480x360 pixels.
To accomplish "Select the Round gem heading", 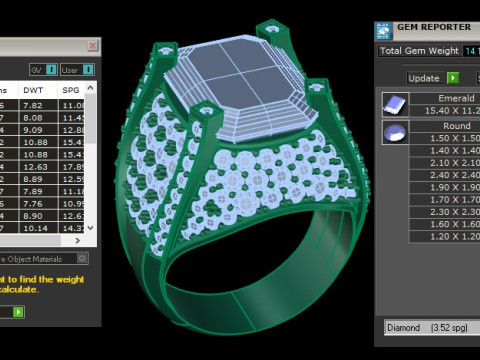I will pos(445,126).
